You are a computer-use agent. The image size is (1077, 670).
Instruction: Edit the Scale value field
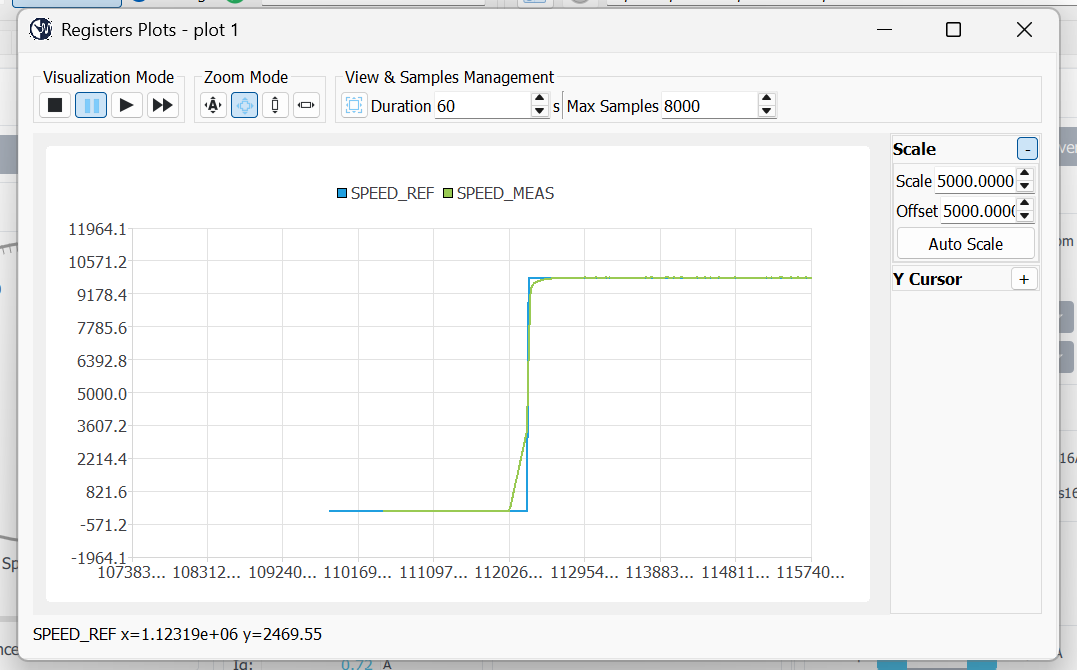975,180
